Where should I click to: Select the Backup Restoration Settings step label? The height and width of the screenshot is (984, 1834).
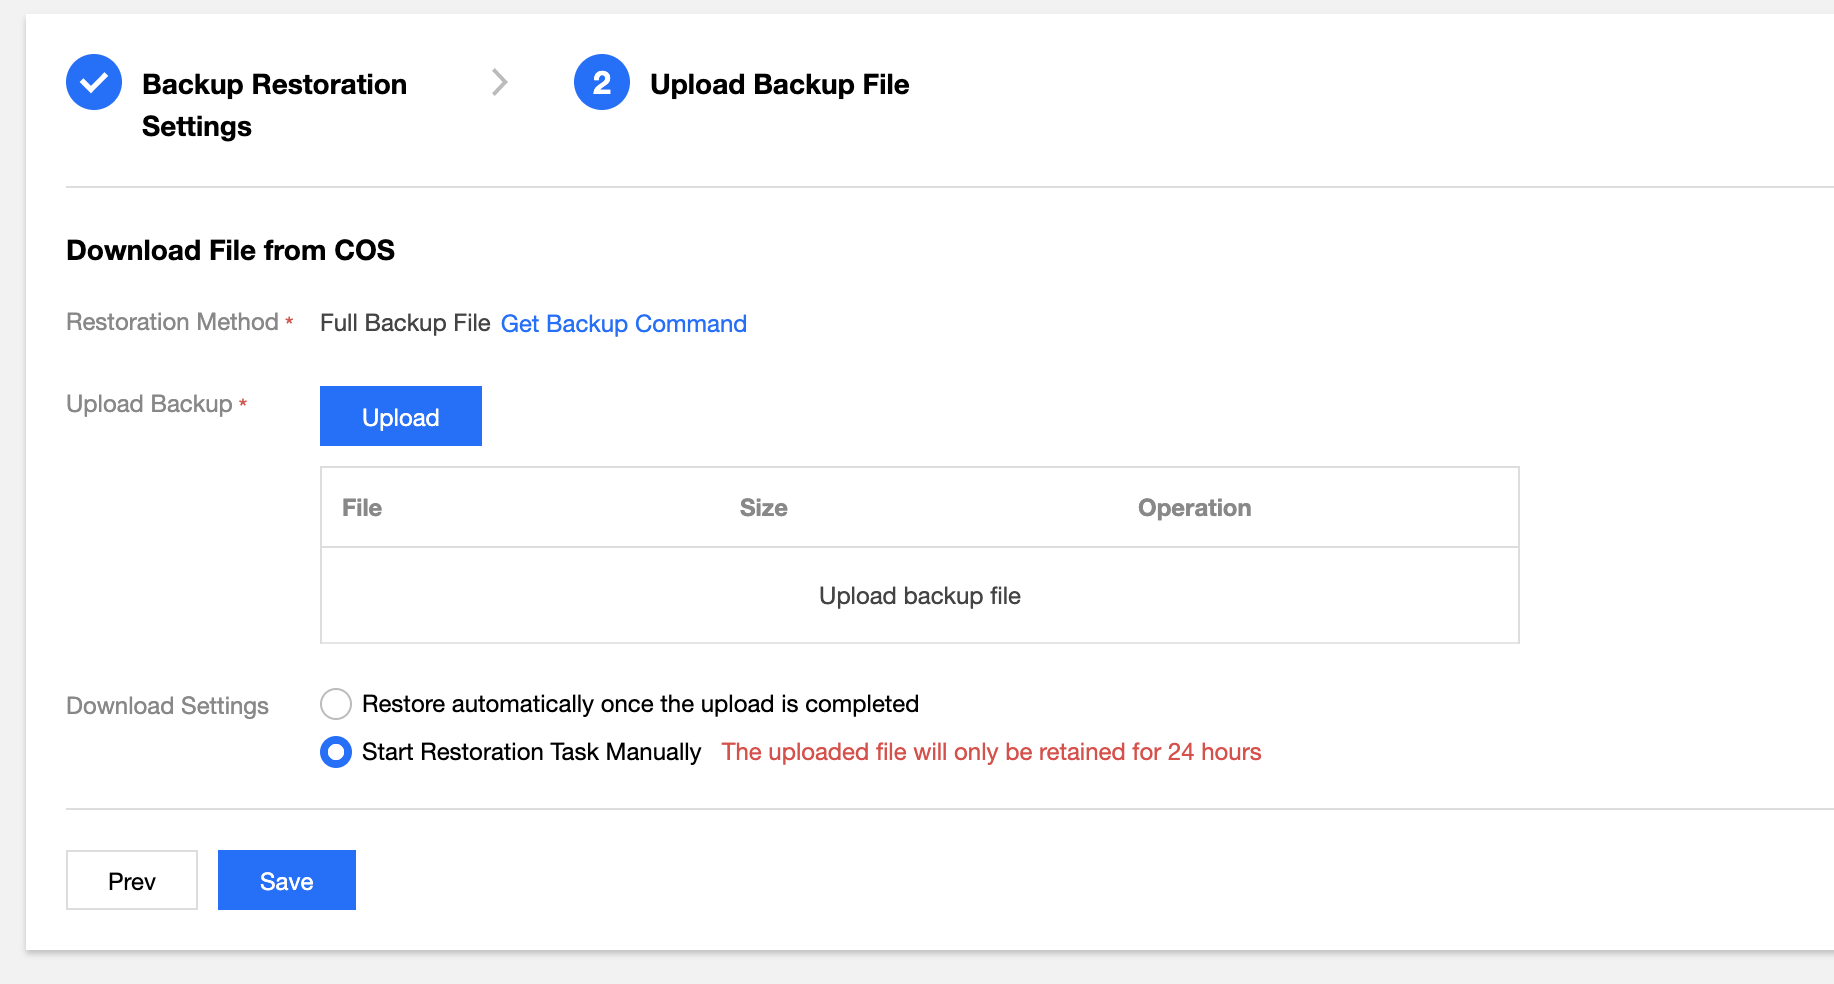click(273, 104)
